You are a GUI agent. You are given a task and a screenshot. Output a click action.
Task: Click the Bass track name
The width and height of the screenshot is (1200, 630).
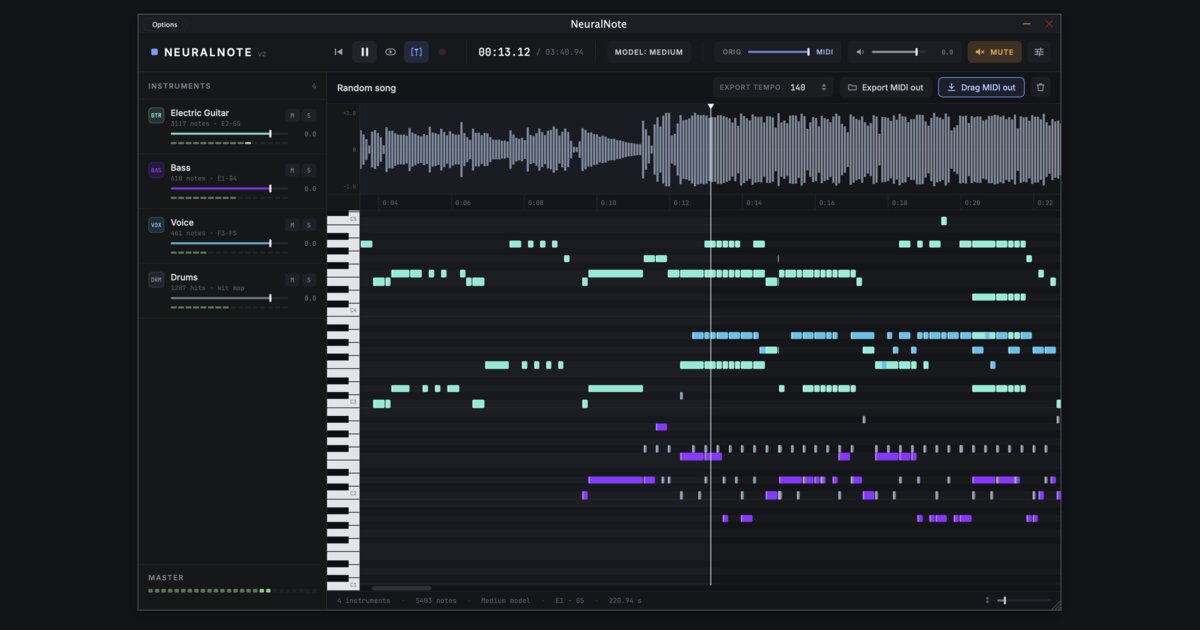pos(180,168)
